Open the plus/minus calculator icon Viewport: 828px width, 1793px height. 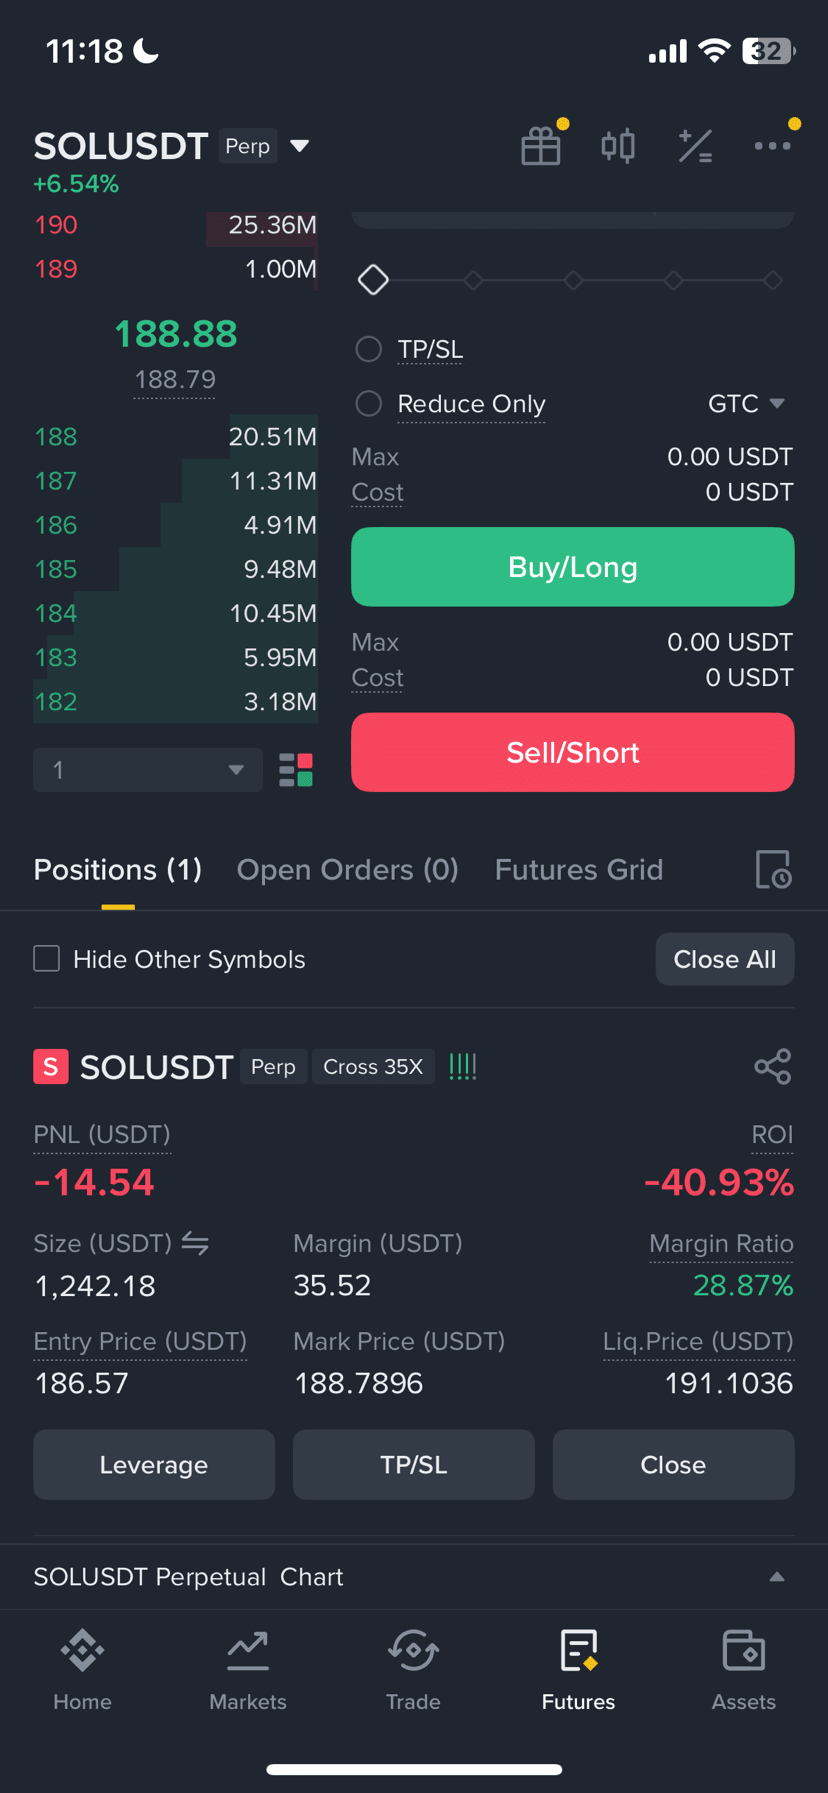(695, 146)
